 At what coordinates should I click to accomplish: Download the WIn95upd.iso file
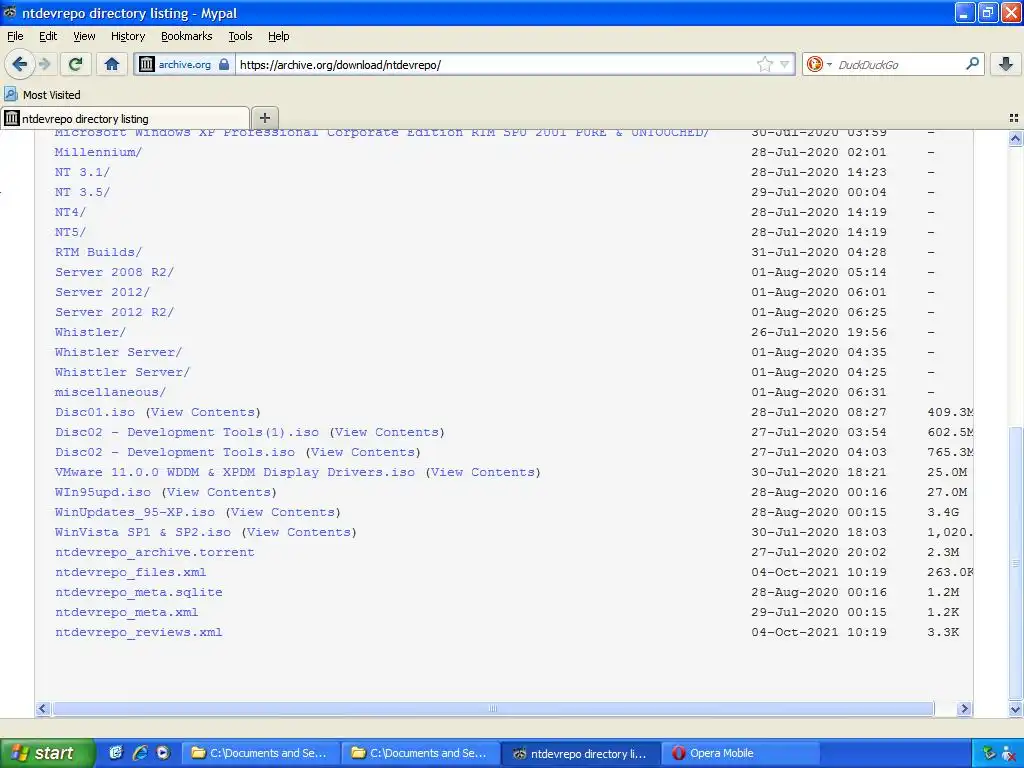(x=103, y=492)
